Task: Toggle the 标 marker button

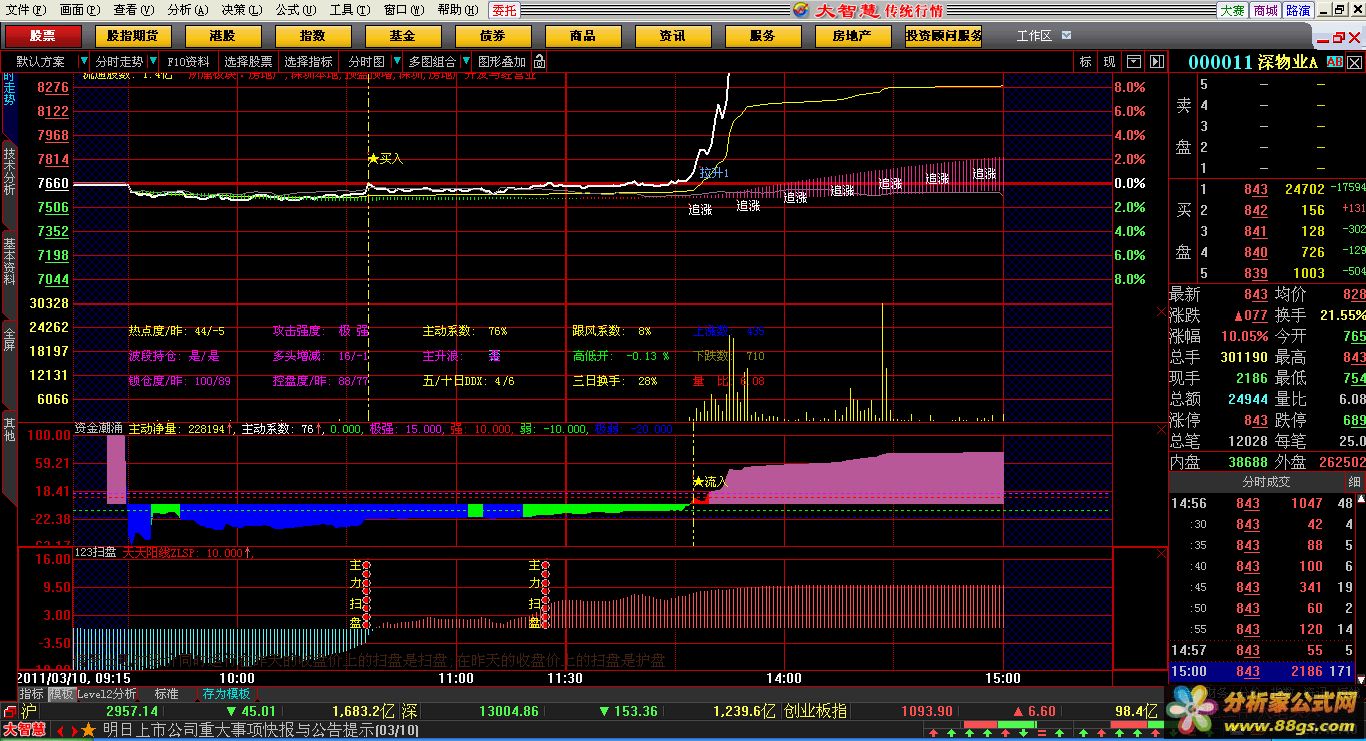Action: 1086,62
